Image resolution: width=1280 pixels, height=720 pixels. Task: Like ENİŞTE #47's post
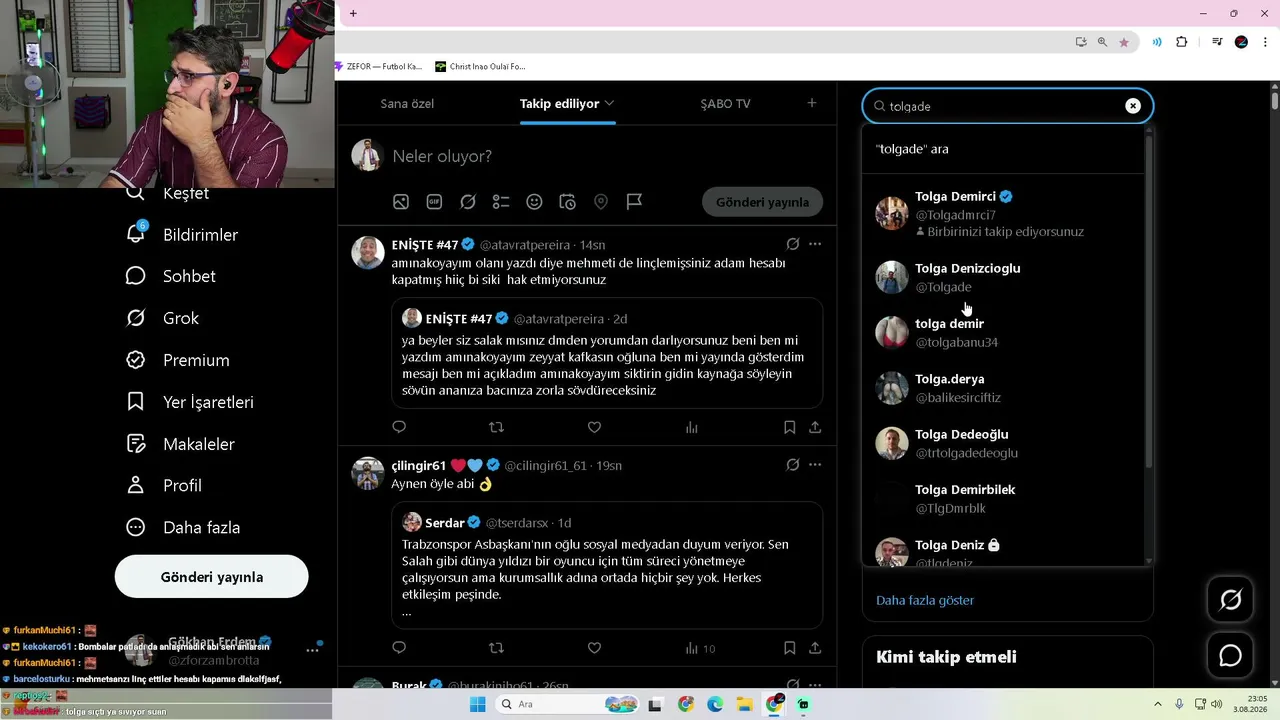tap(594, 427)
